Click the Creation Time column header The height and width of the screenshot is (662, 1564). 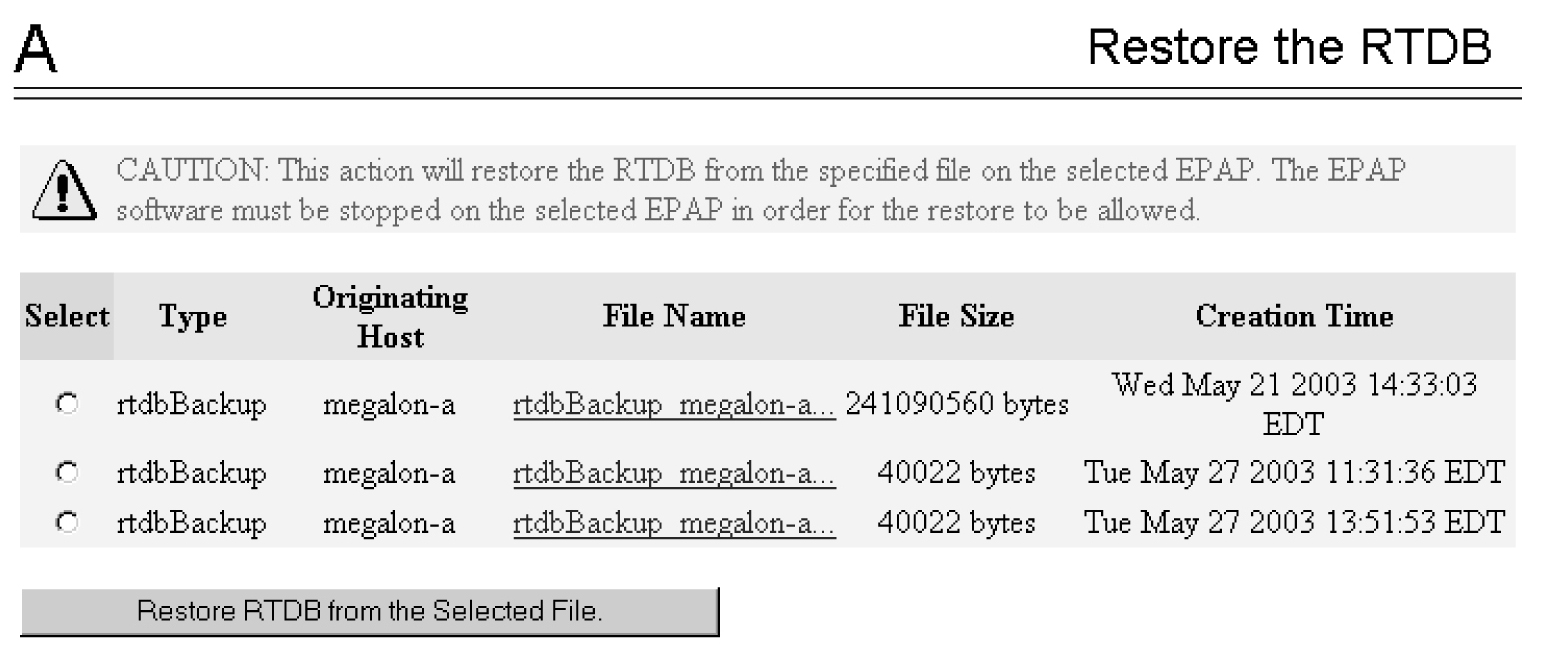pyautogui.click(x=1294, y=317)
